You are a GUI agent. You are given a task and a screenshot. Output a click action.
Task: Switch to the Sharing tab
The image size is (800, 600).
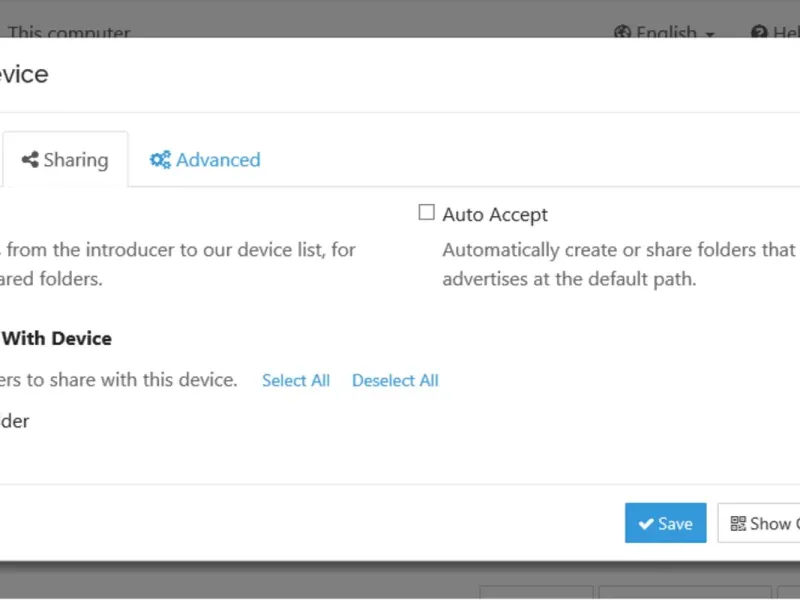65,160
